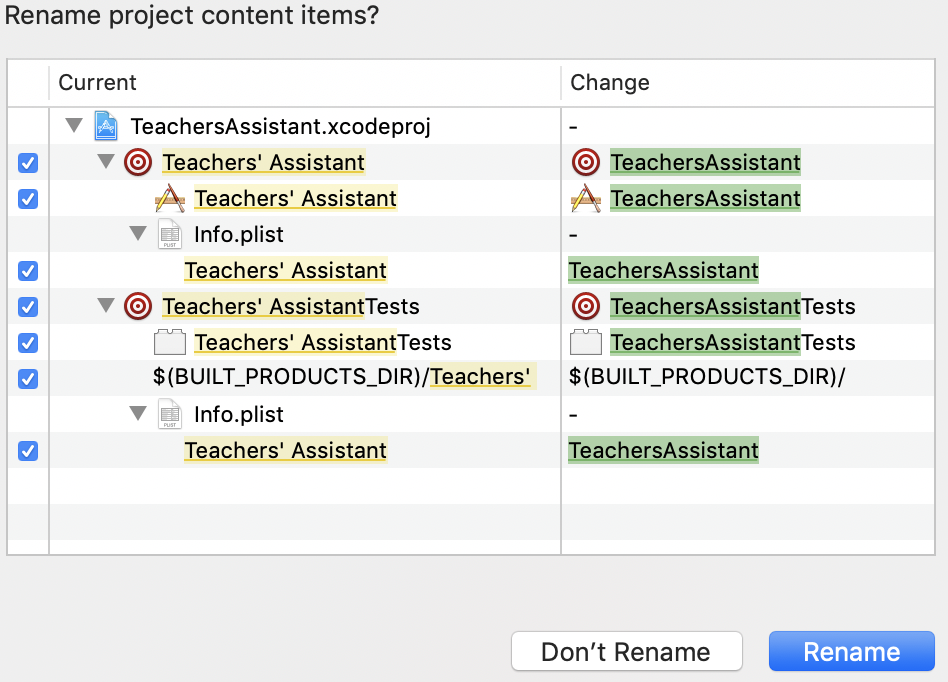Screen dimensions: 948x682
Task: Click the red target icon beside Teachers' Assistant
Action: click(x=138, y=162)
